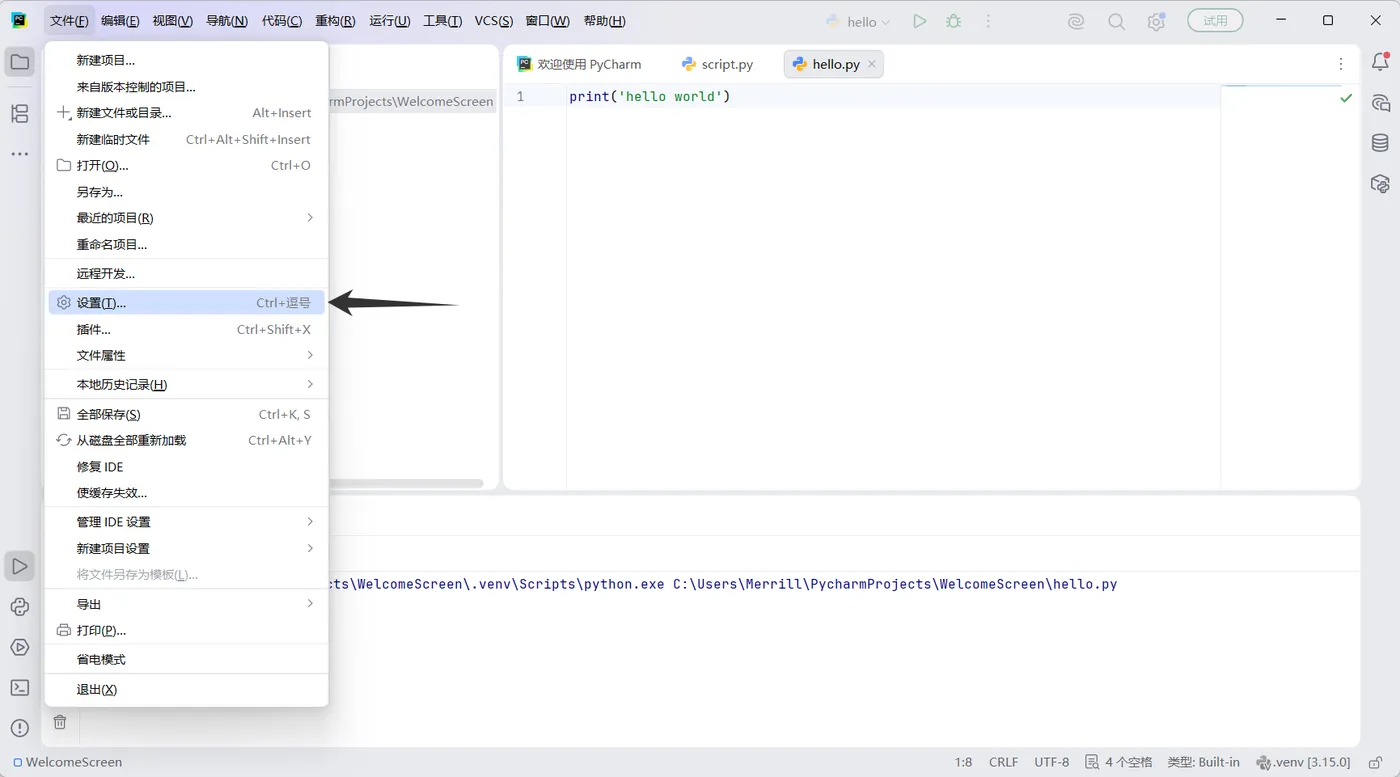Open the Database tool window icon
The height and width of the screenshot is (777, 1400).
1380,143
